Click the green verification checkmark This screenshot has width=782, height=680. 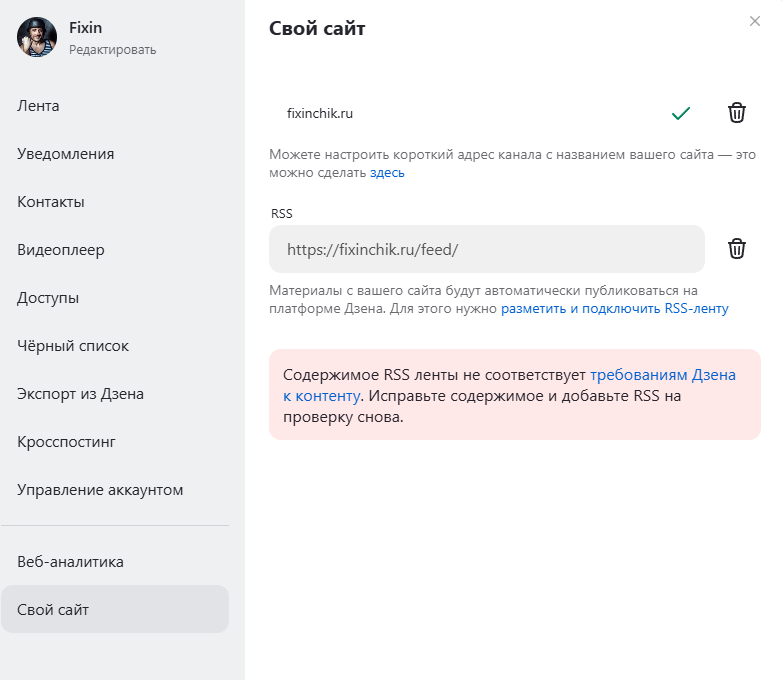tap(681, 113)
